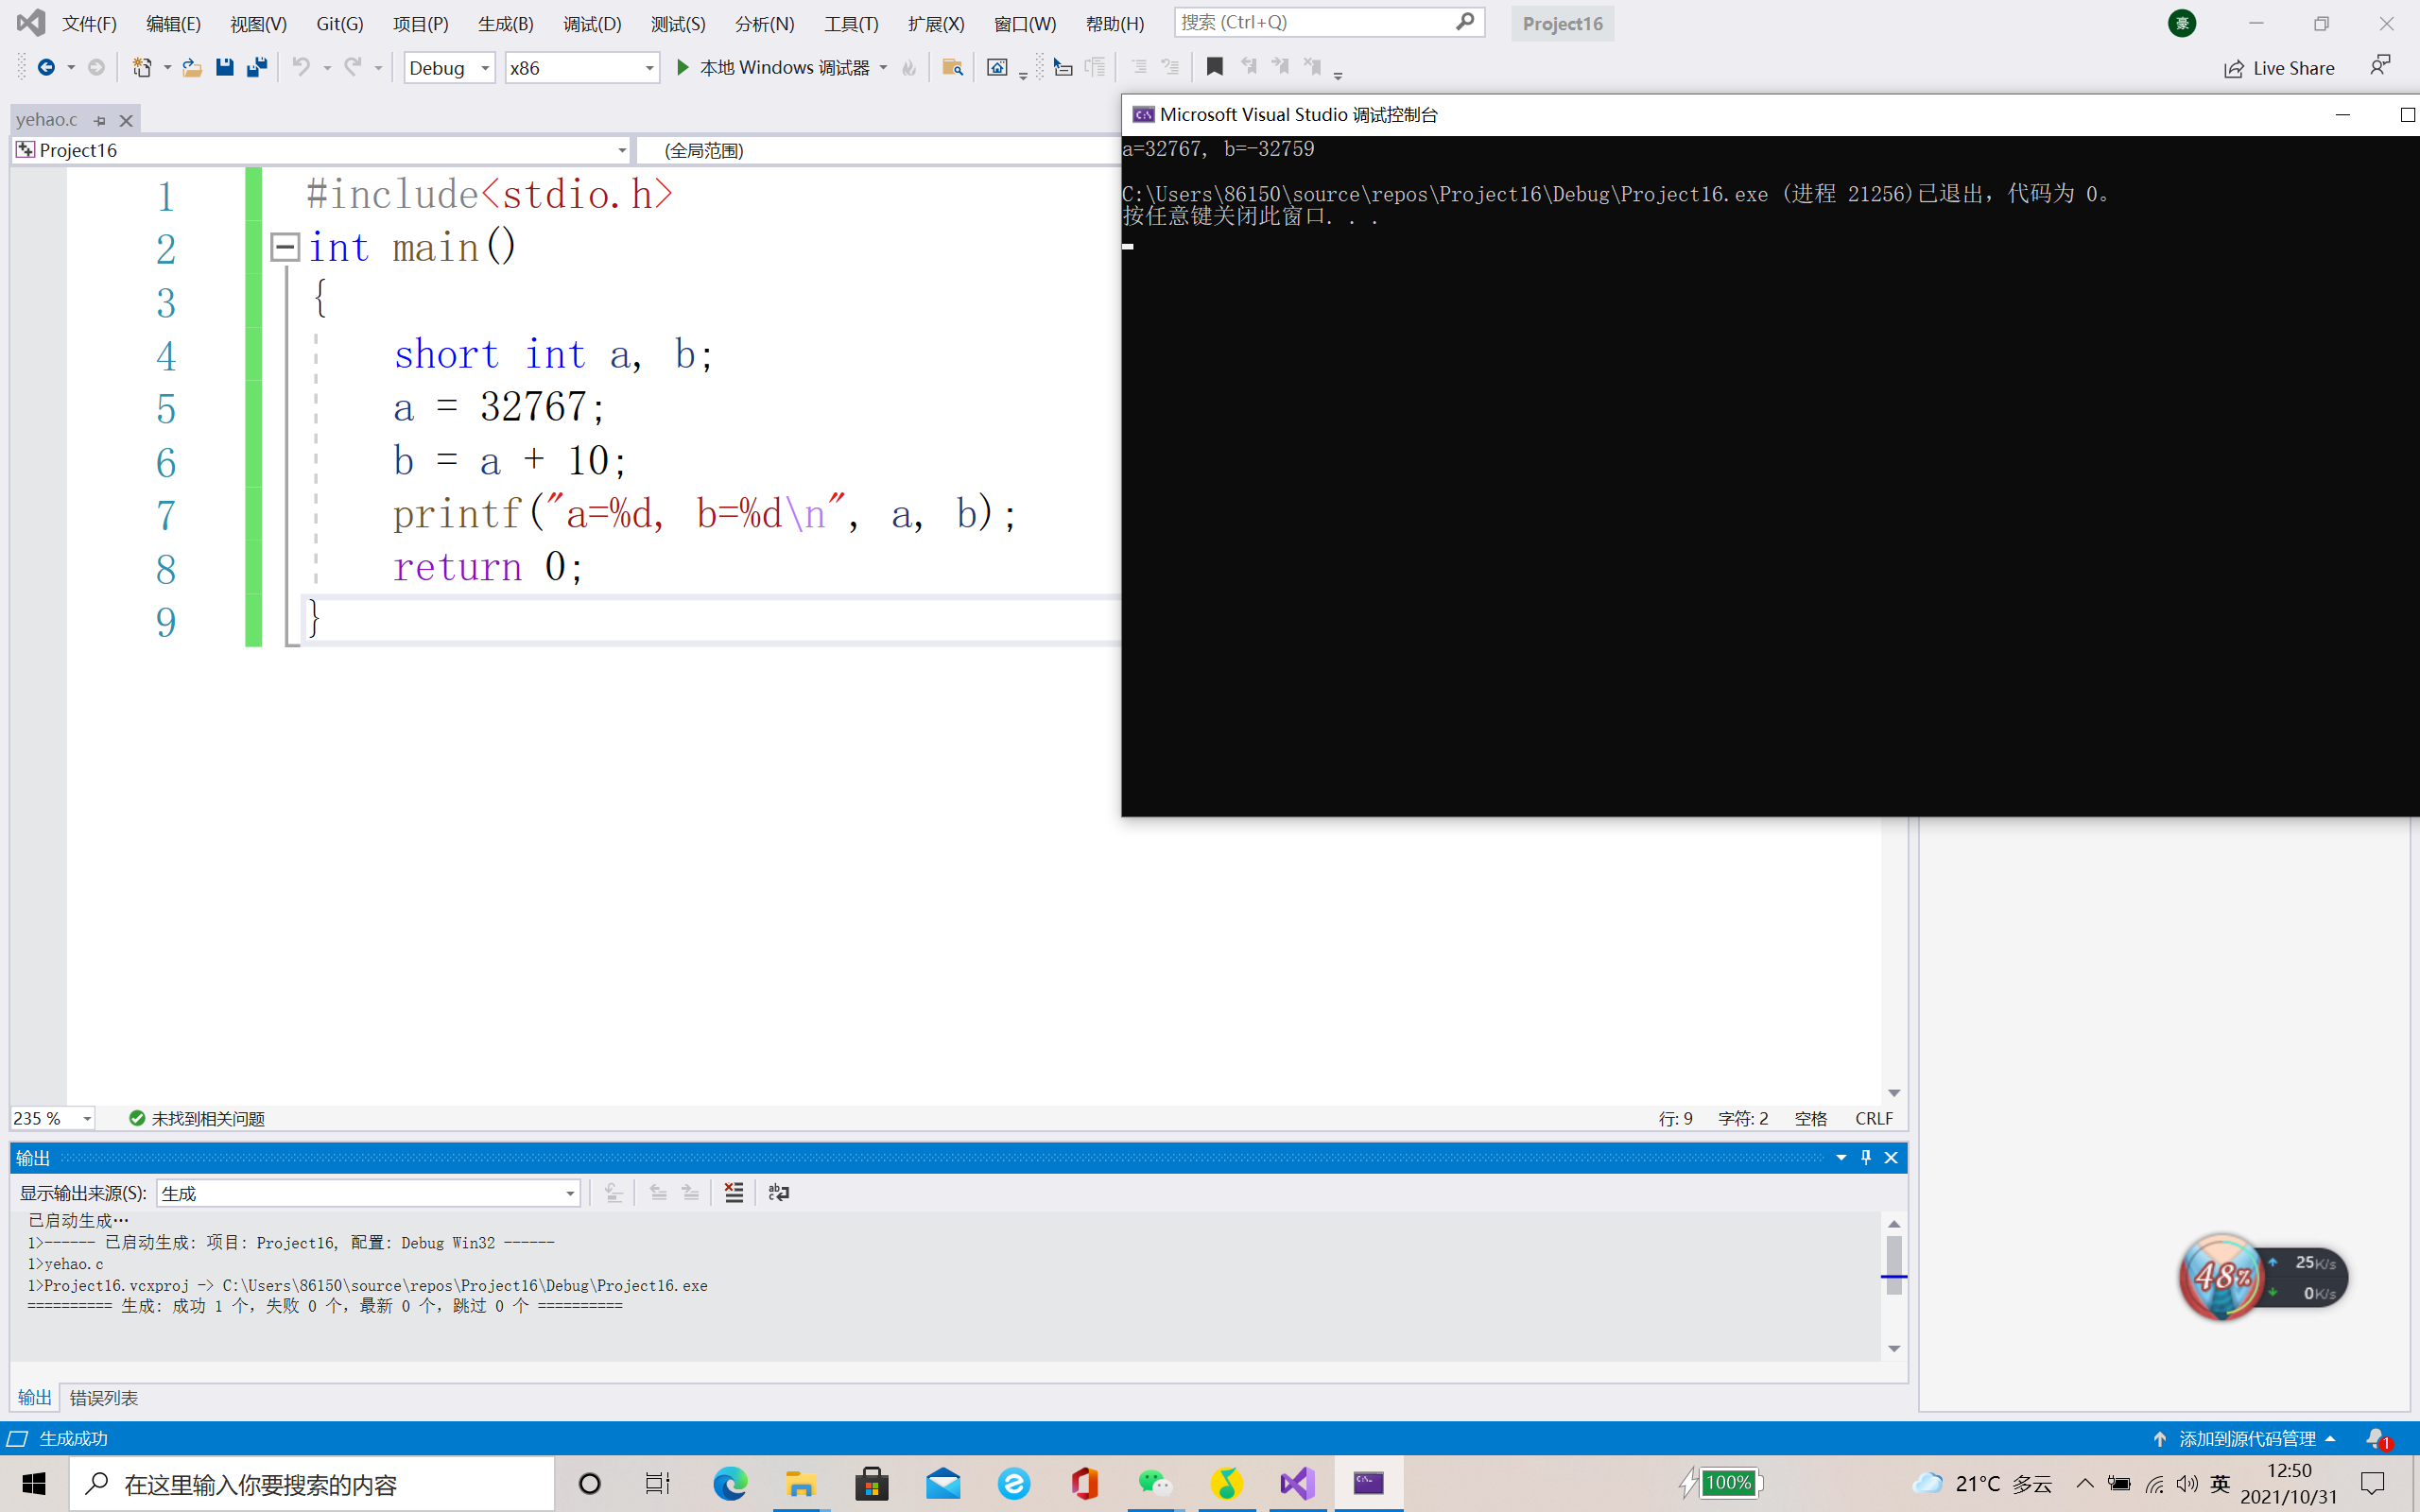This screenshot has height=1512, width=2420.
Task: Click the notifications bell in status bar
Action: [2376, 1438]
